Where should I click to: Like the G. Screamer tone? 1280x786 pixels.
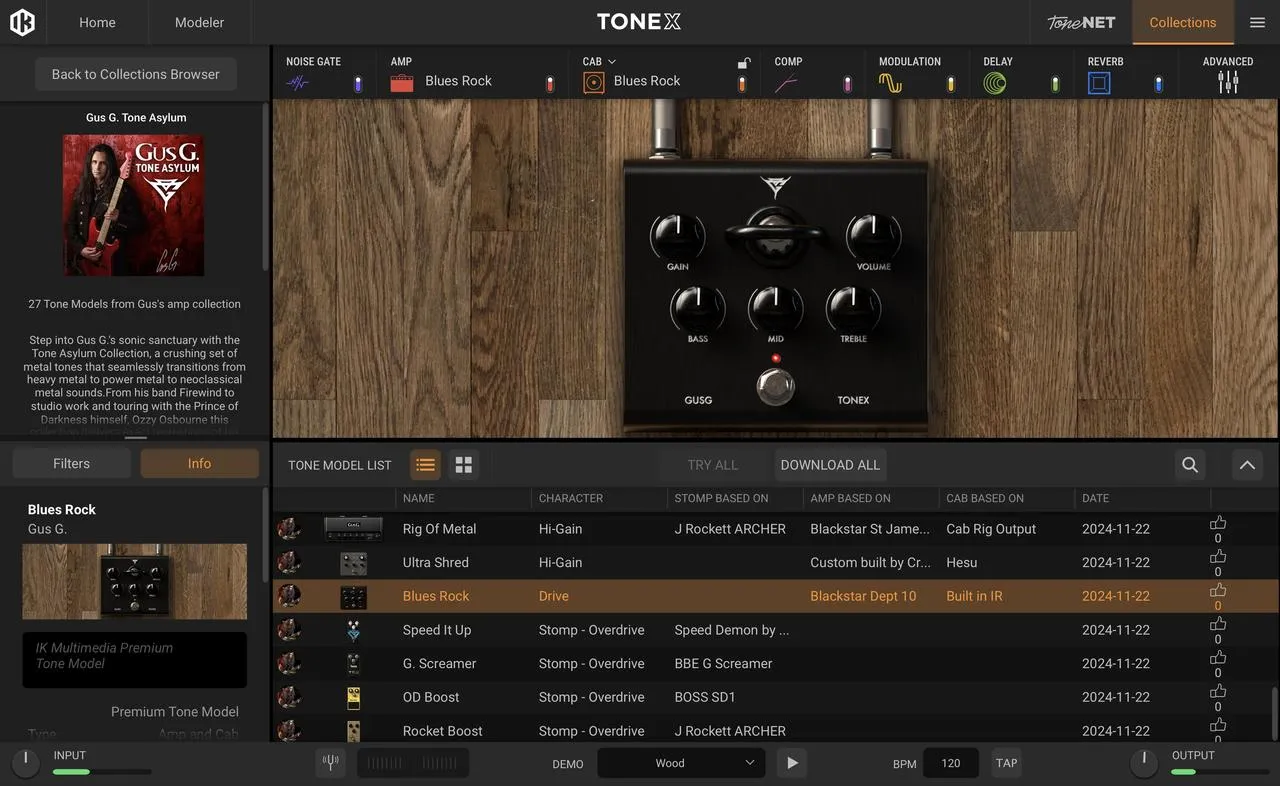click(1218, 657)
